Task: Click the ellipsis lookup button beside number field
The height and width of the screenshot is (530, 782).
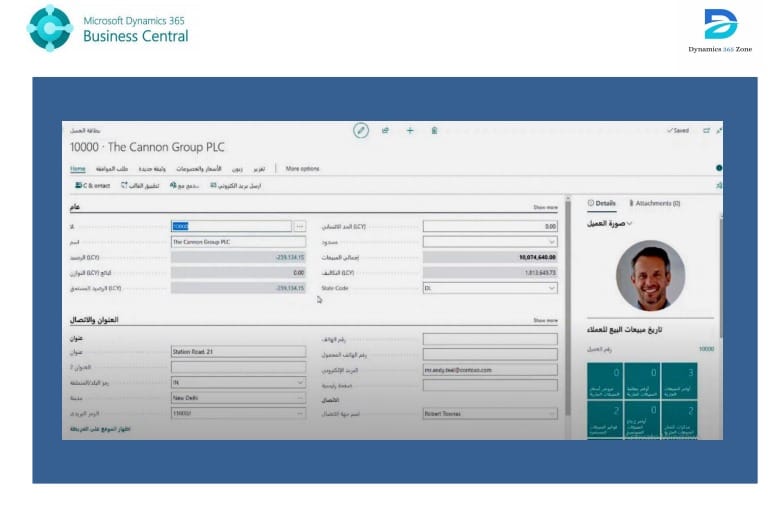Action: point(299,226)
